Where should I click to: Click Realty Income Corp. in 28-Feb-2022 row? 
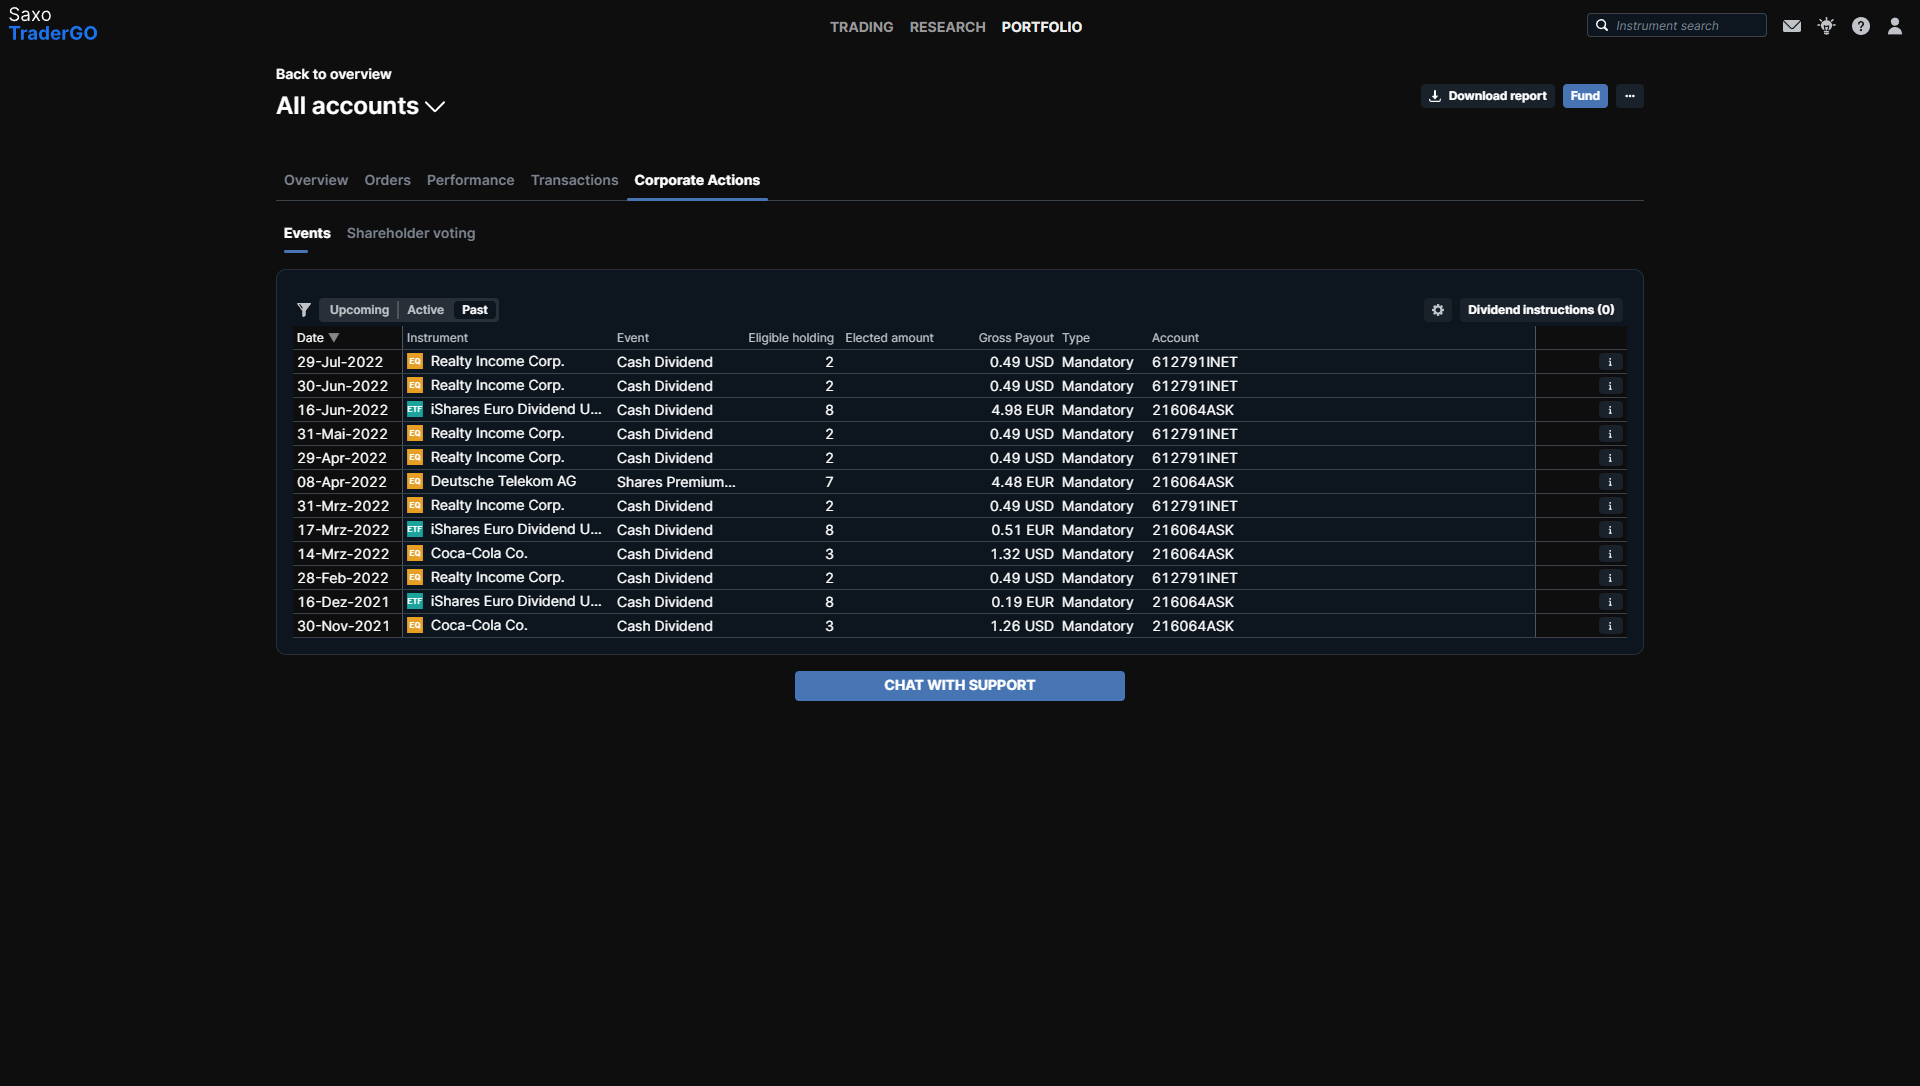(x=497, y=577)
